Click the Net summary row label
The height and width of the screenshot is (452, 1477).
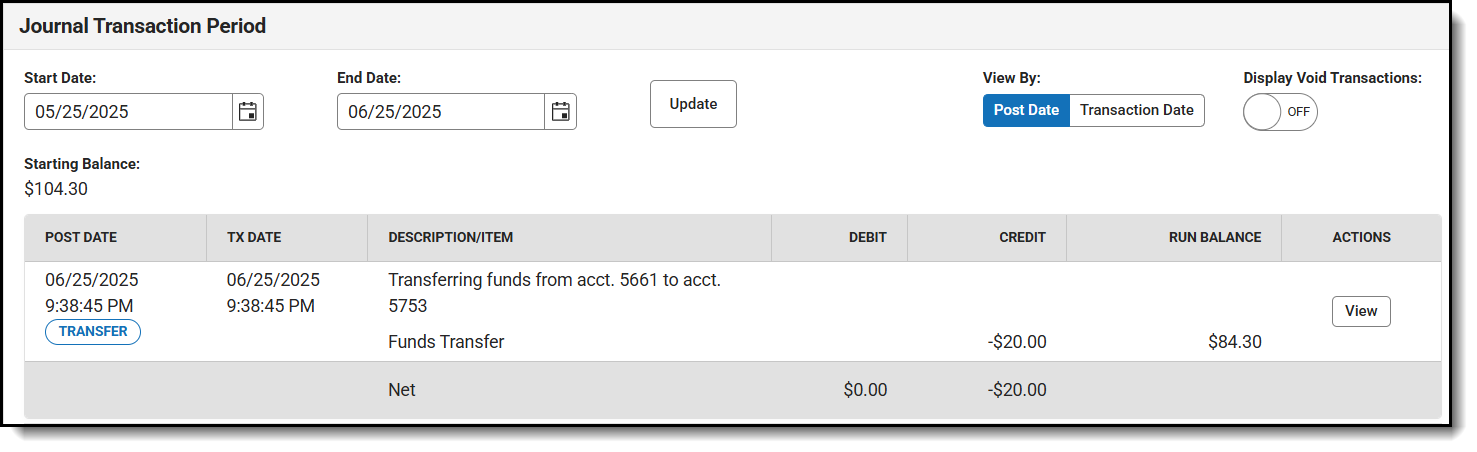402,390
